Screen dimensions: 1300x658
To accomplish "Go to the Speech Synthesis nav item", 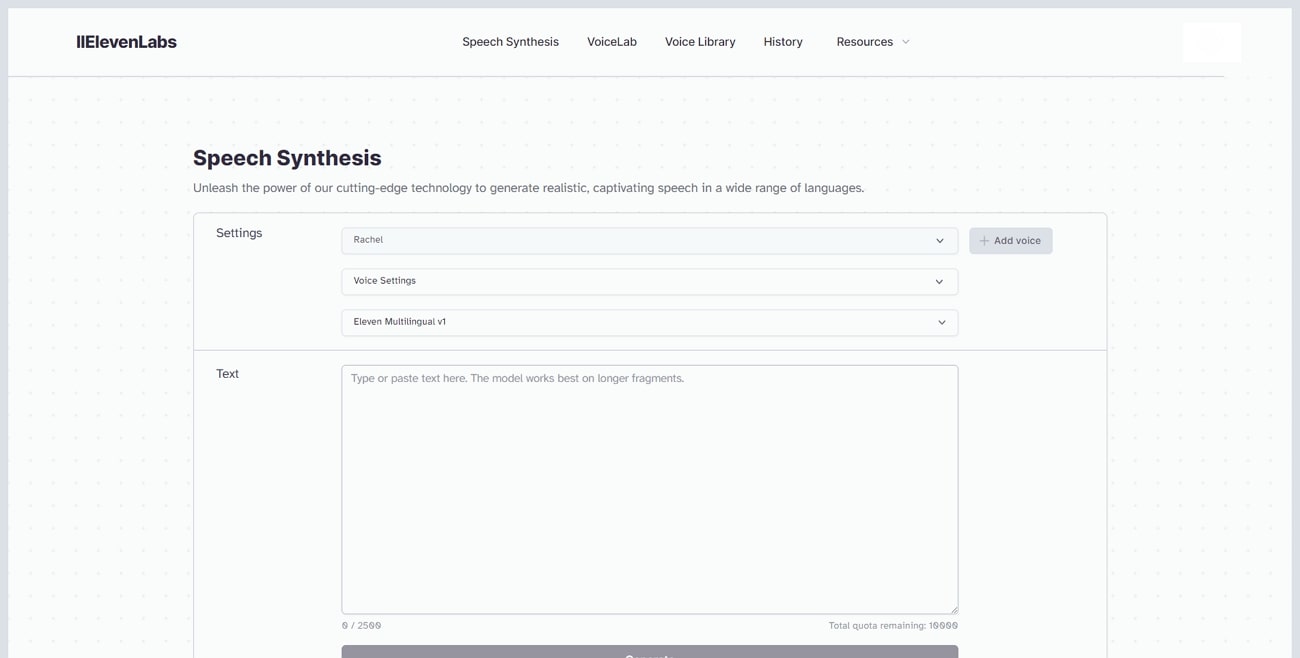I will [x=510, y=42].
